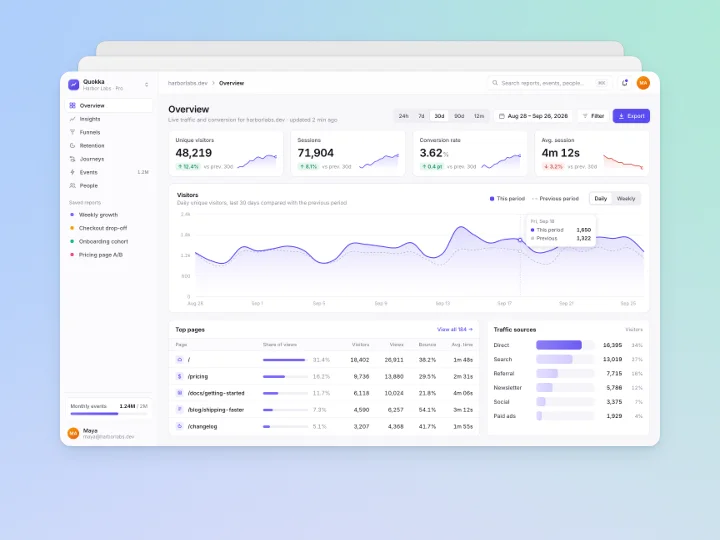Click the People icon in sidebar
This screenshot has width=720, height=540.
click(x=72, y=186)
